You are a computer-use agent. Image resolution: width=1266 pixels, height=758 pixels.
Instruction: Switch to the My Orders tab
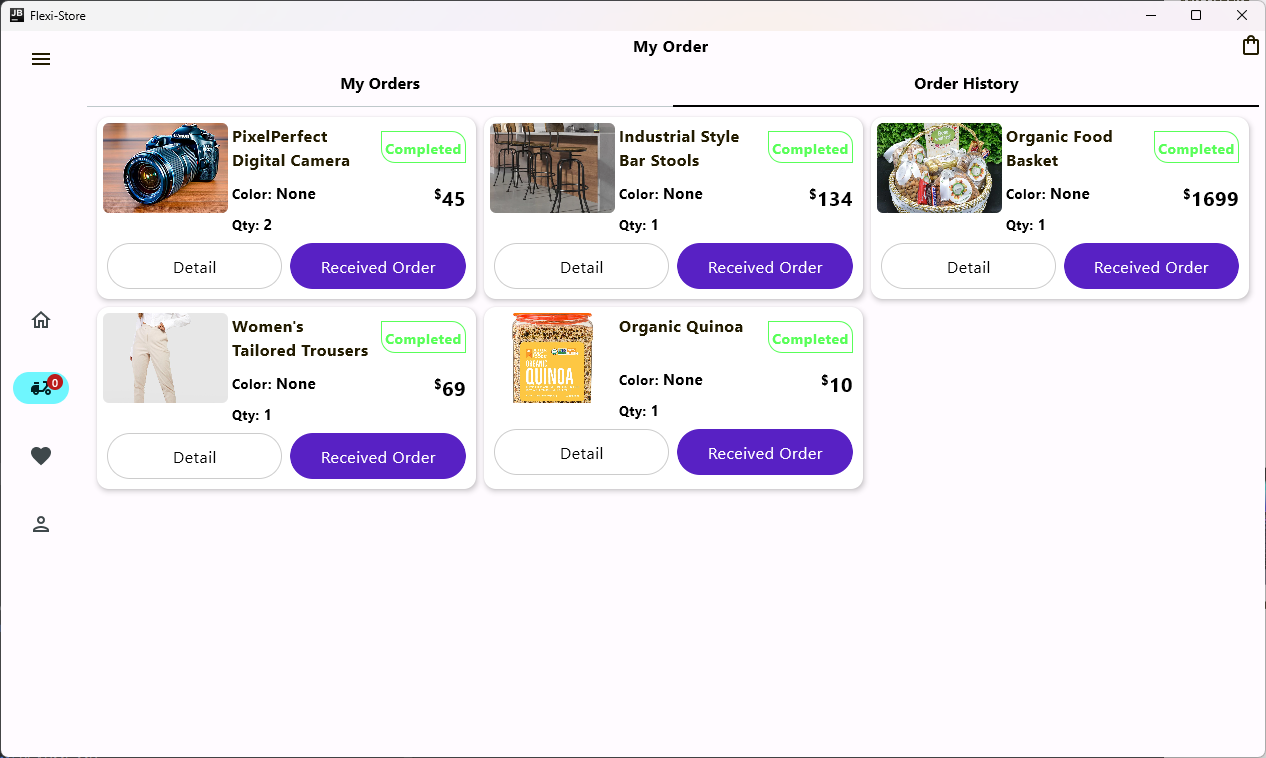click(380, 84)
